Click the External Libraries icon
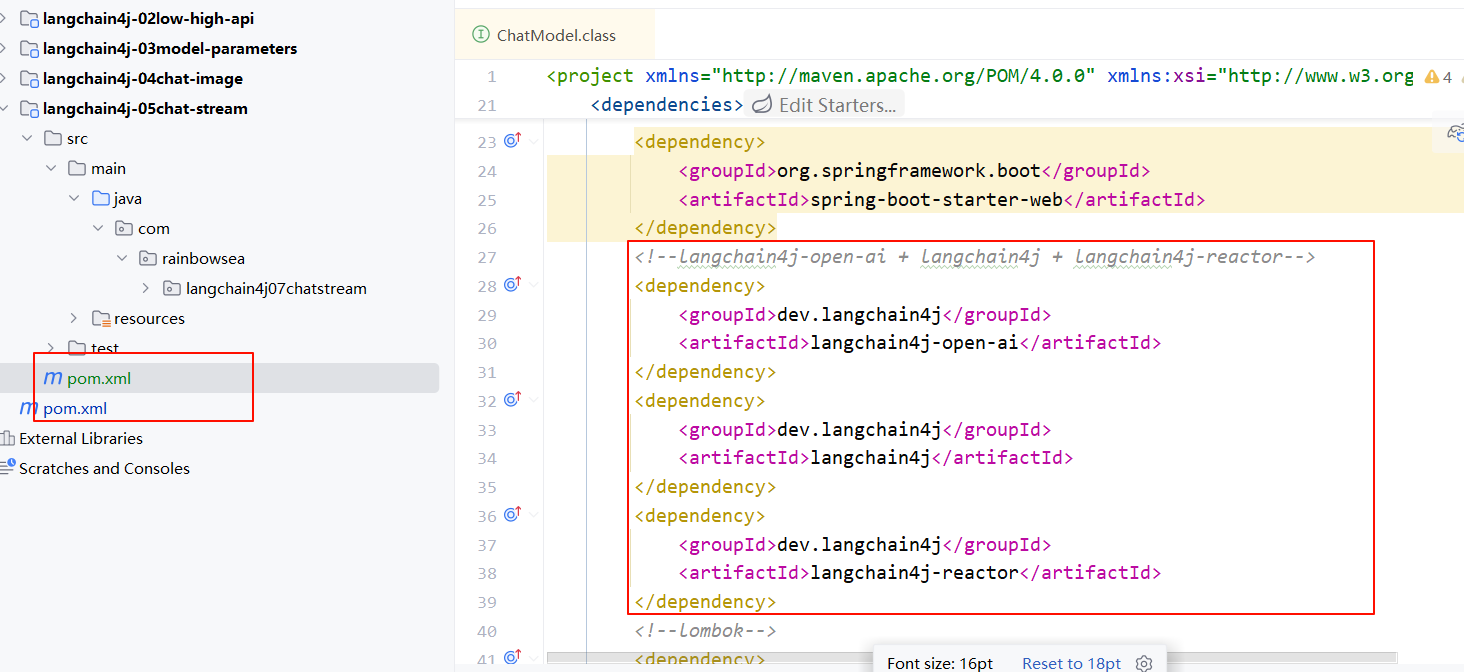1464x672 pixels. (x=8, y=439)
